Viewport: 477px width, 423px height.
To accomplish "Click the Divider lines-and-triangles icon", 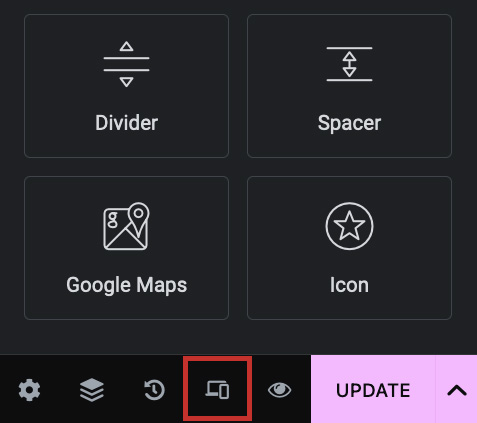I will tap(126, 64).
